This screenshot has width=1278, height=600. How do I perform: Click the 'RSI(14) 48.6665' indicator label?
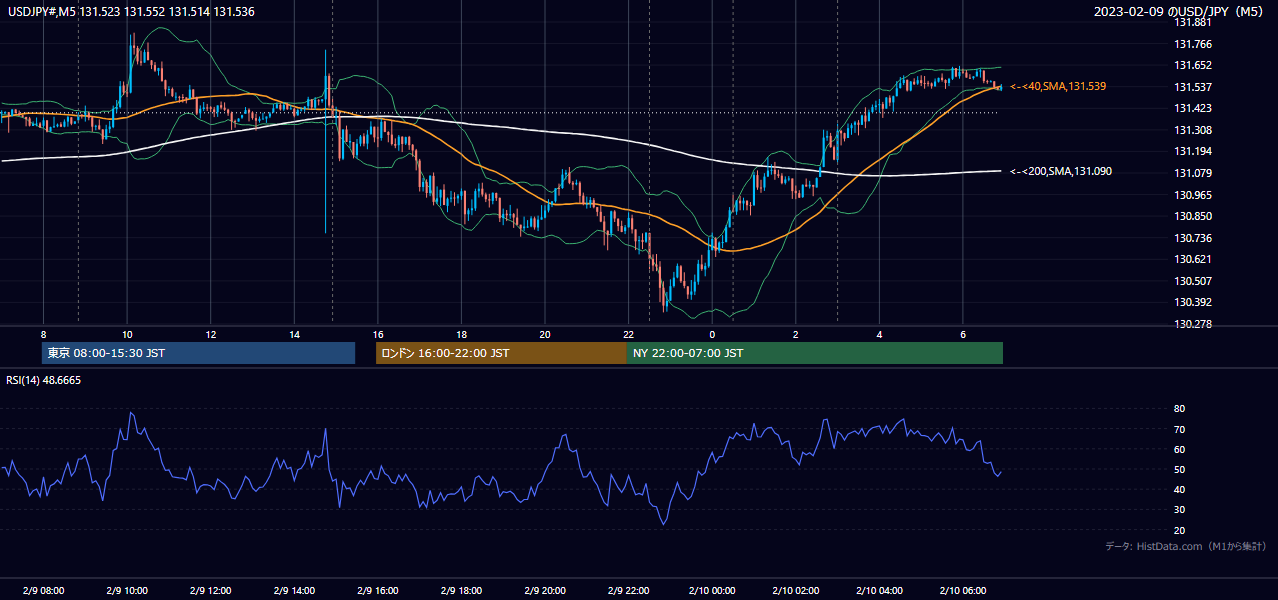click(x=44, y=380)
